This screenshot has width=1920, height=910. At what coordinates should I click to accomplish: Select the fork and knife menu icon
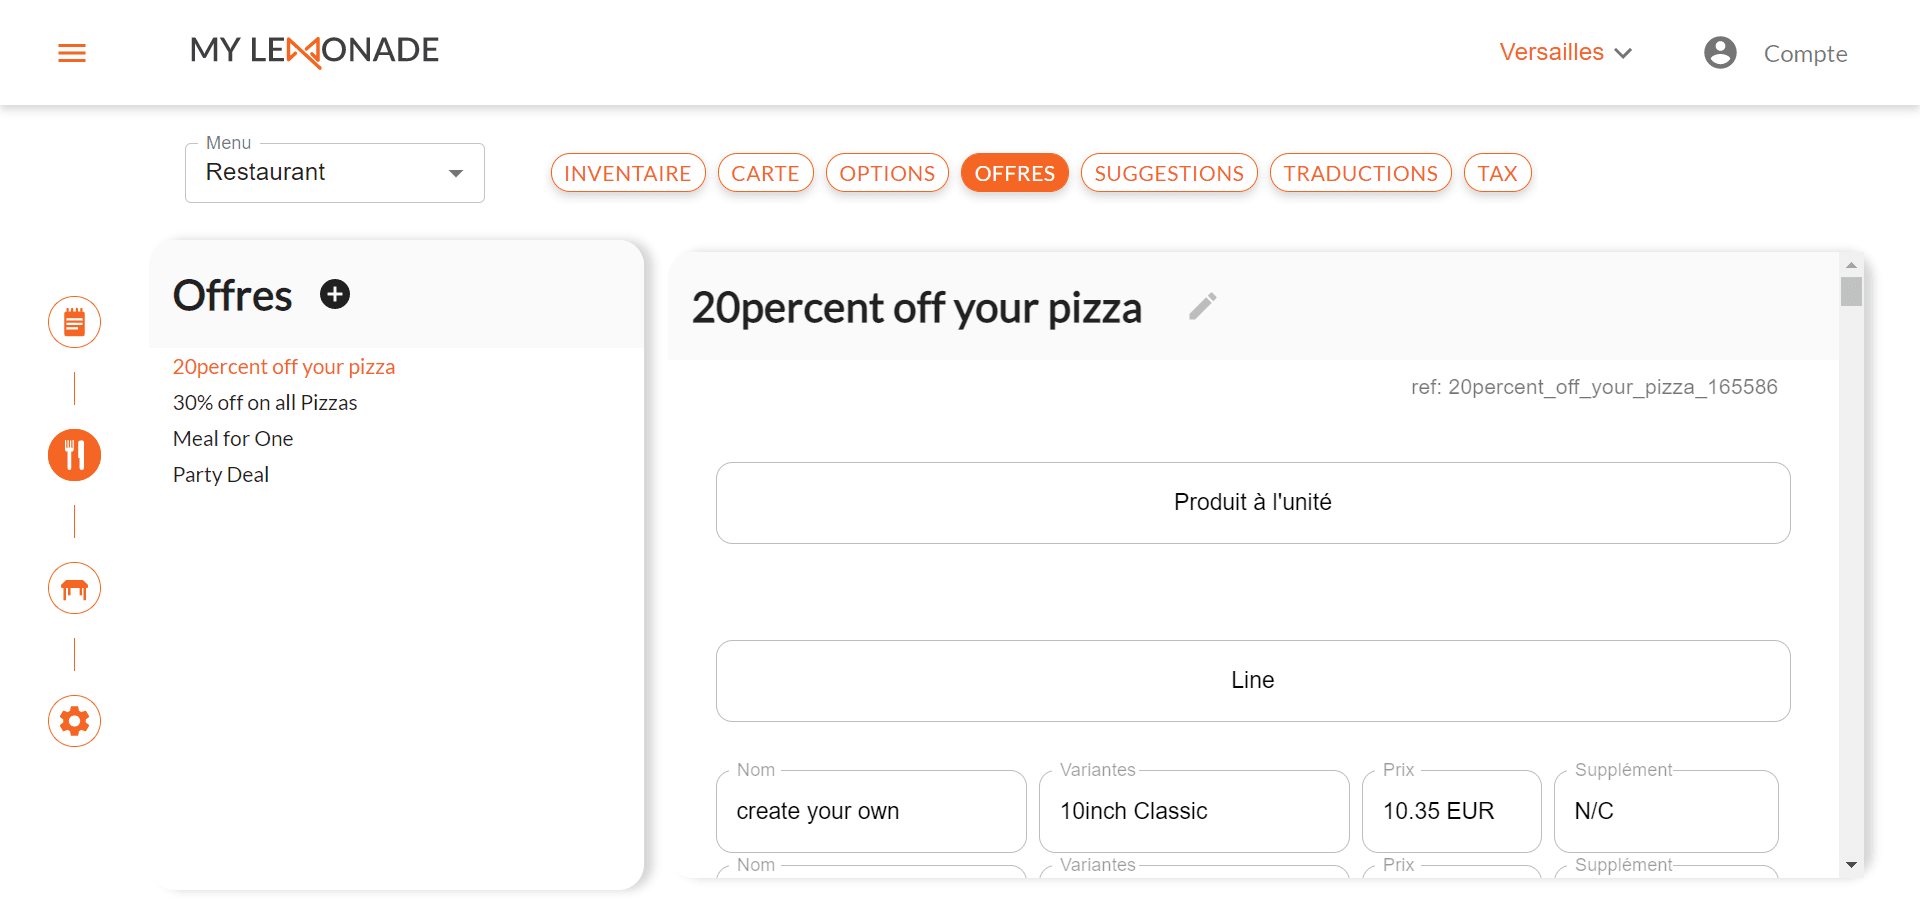pyautogui.click(x=75, y=455)
